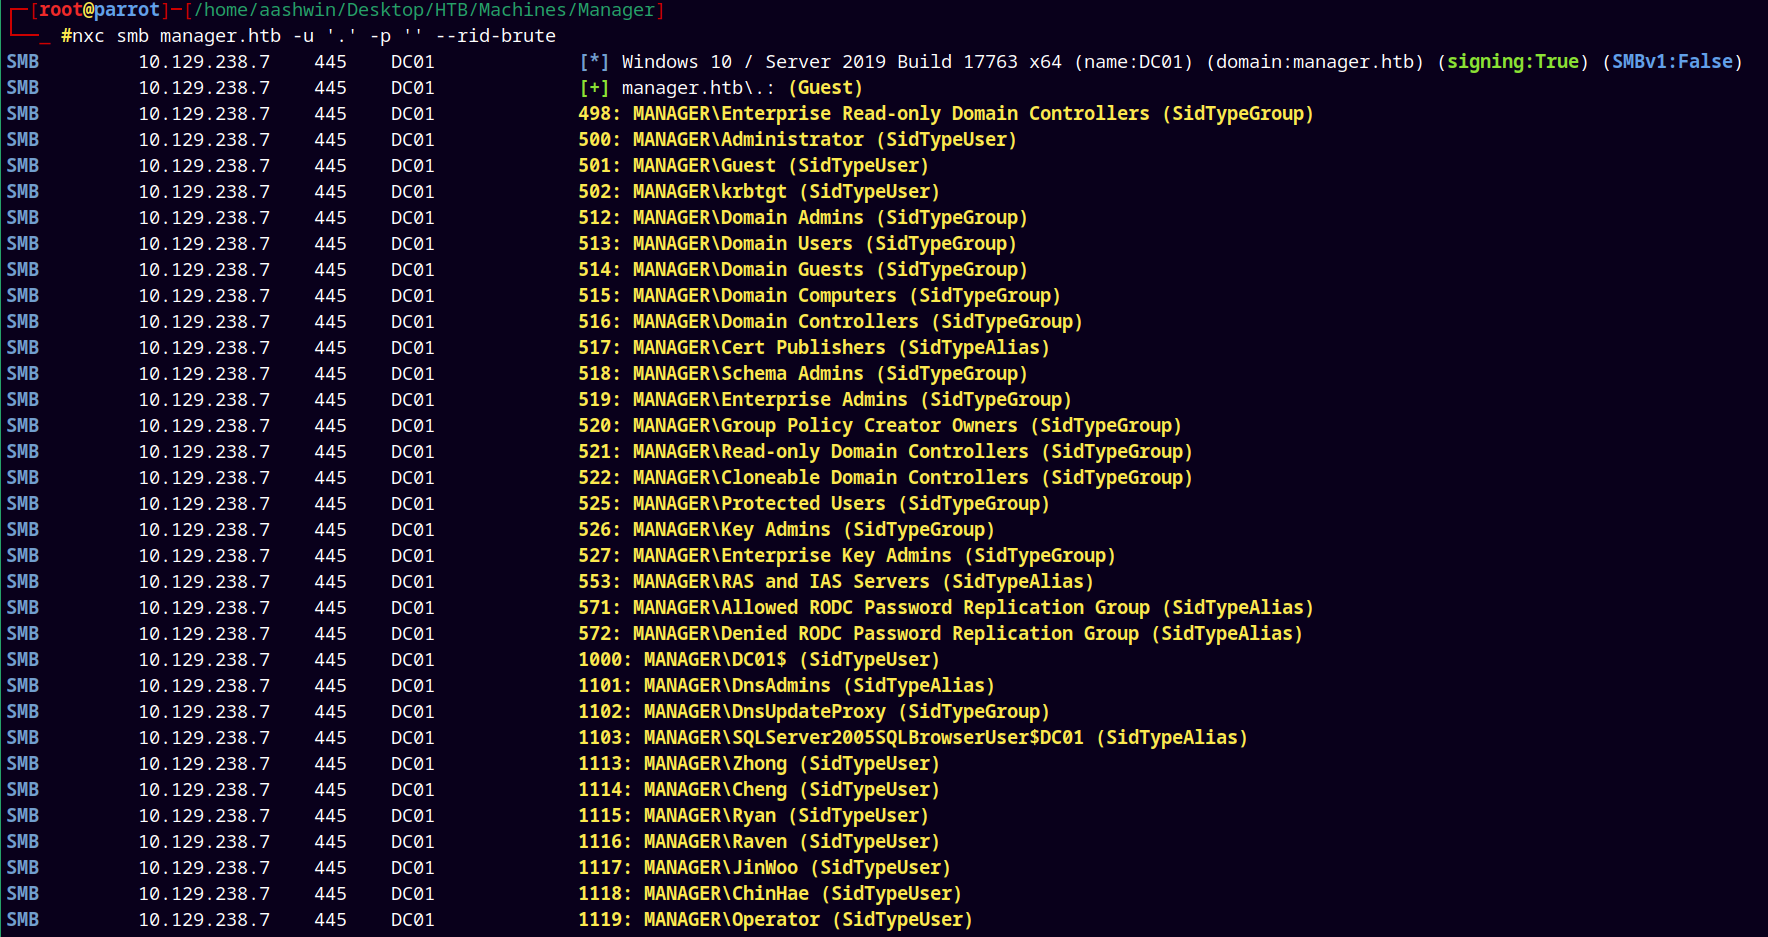Click 526: MANAGER\Key Admins entry
This screenshot has width=1768, height=937.
786,530
